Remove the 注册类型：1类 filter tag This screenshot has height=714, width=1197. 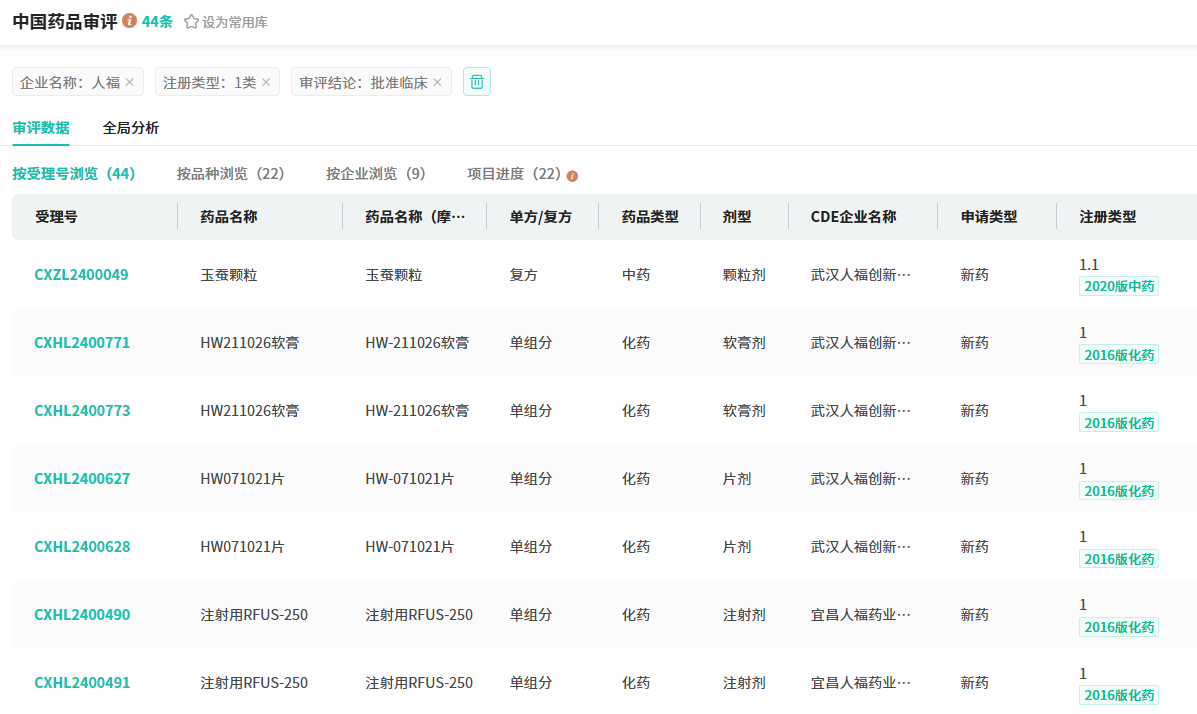pyautogui.click(x=266, y=82)
